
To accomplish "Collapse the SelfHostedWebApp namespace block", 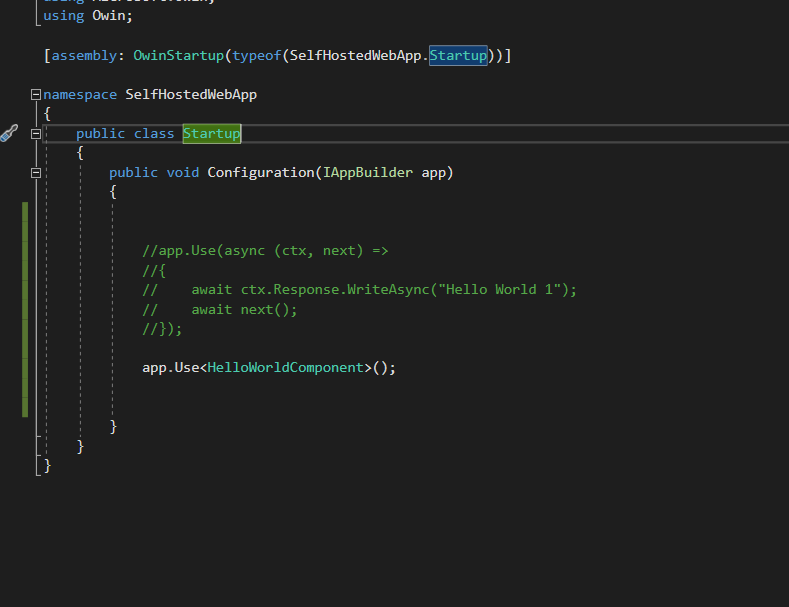I will [36, 95].
